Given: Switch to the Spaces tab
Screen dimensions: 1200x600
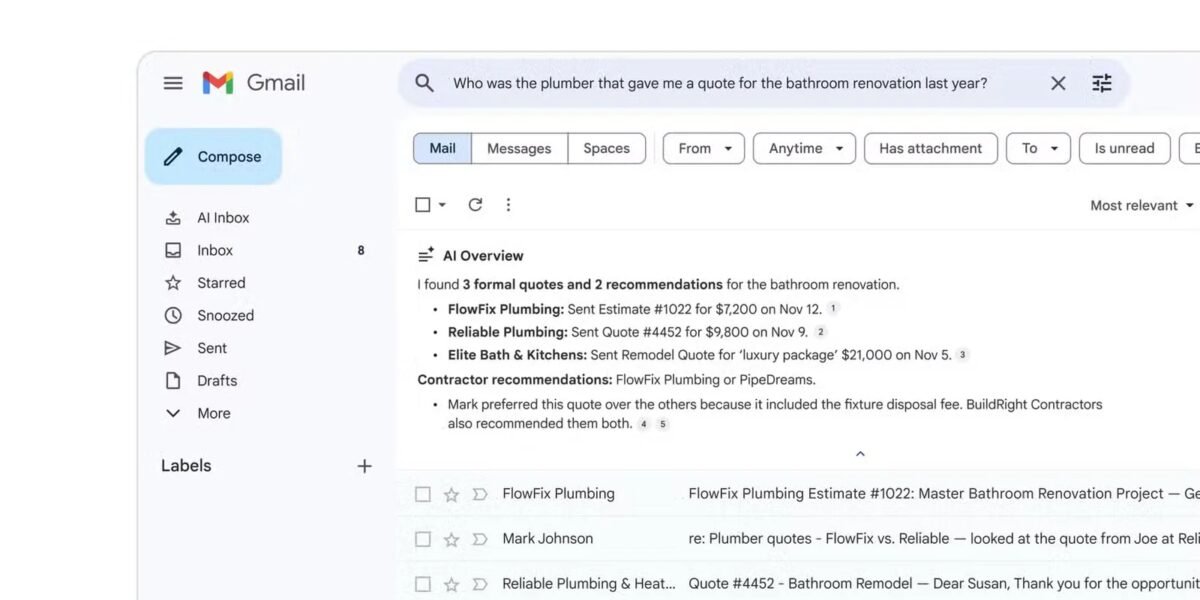Looking at the screenshot, I should (x=606, y=148).
